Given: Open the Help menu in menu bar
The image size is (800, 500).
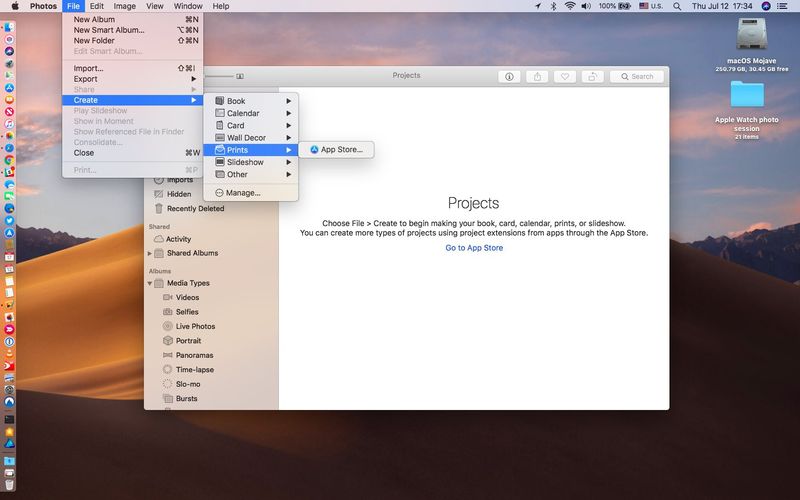Looking at the screenshot, I should coord(221,6).
